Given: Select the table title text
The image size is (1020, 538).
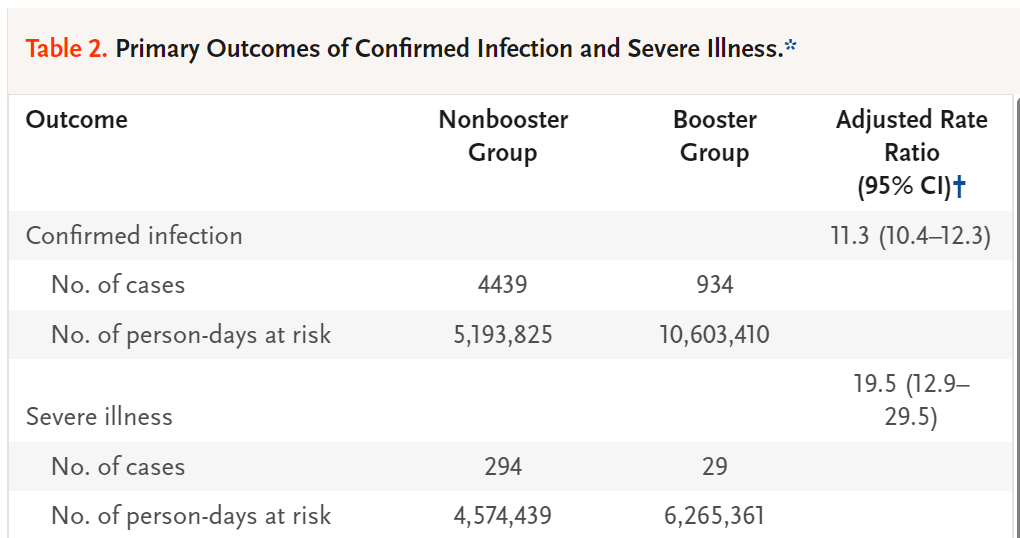Looking at the screenshot, I should [449, 49].
